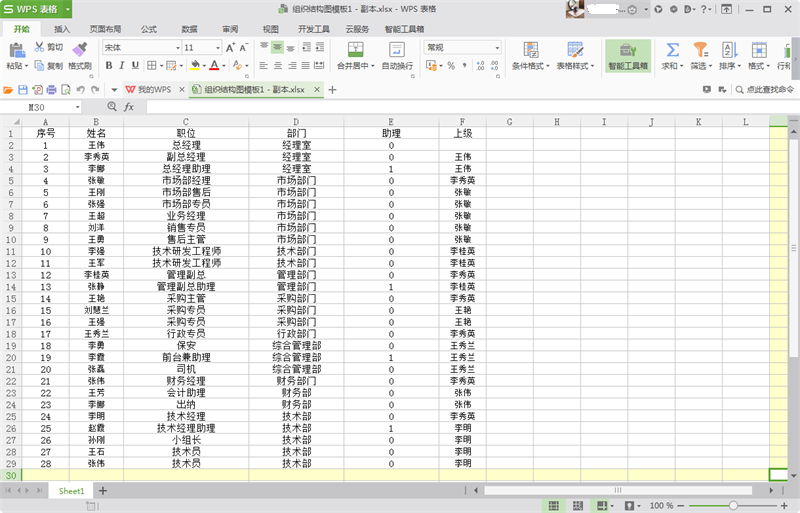This screenshot has height=513, width=800.
Task: Toggle reading mode view in status bar
Action: [602, 505]
